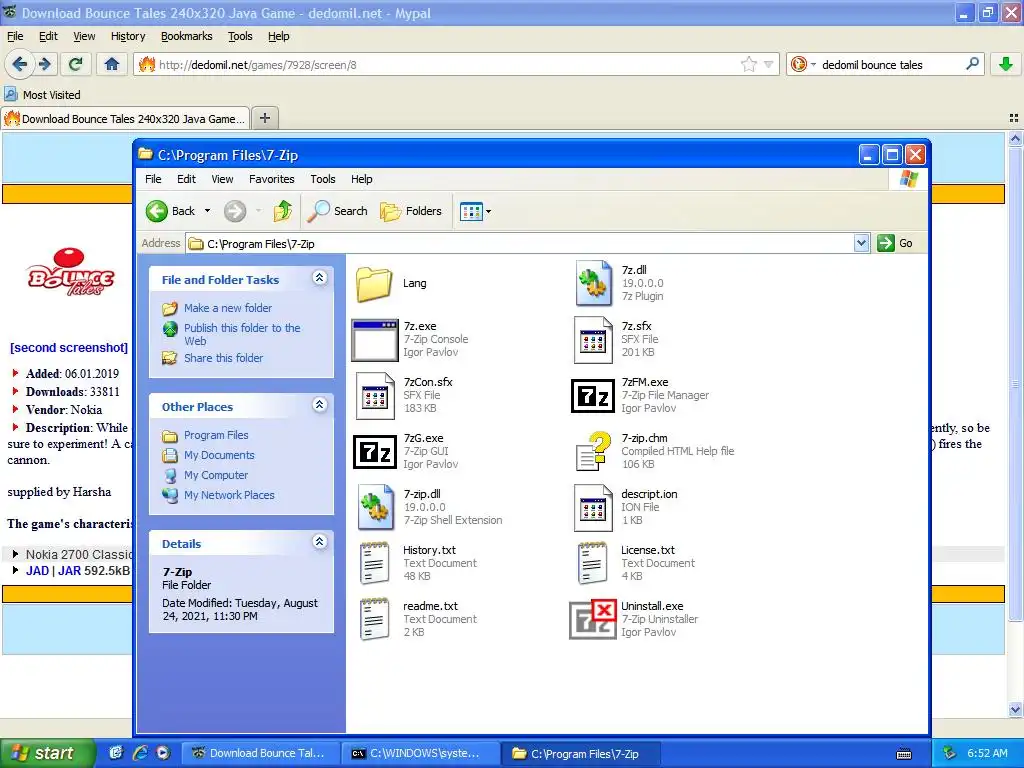This screenshot has height=768, width=1024.
Task: Click Publish this folder to the Web
Action: (242, 334)
